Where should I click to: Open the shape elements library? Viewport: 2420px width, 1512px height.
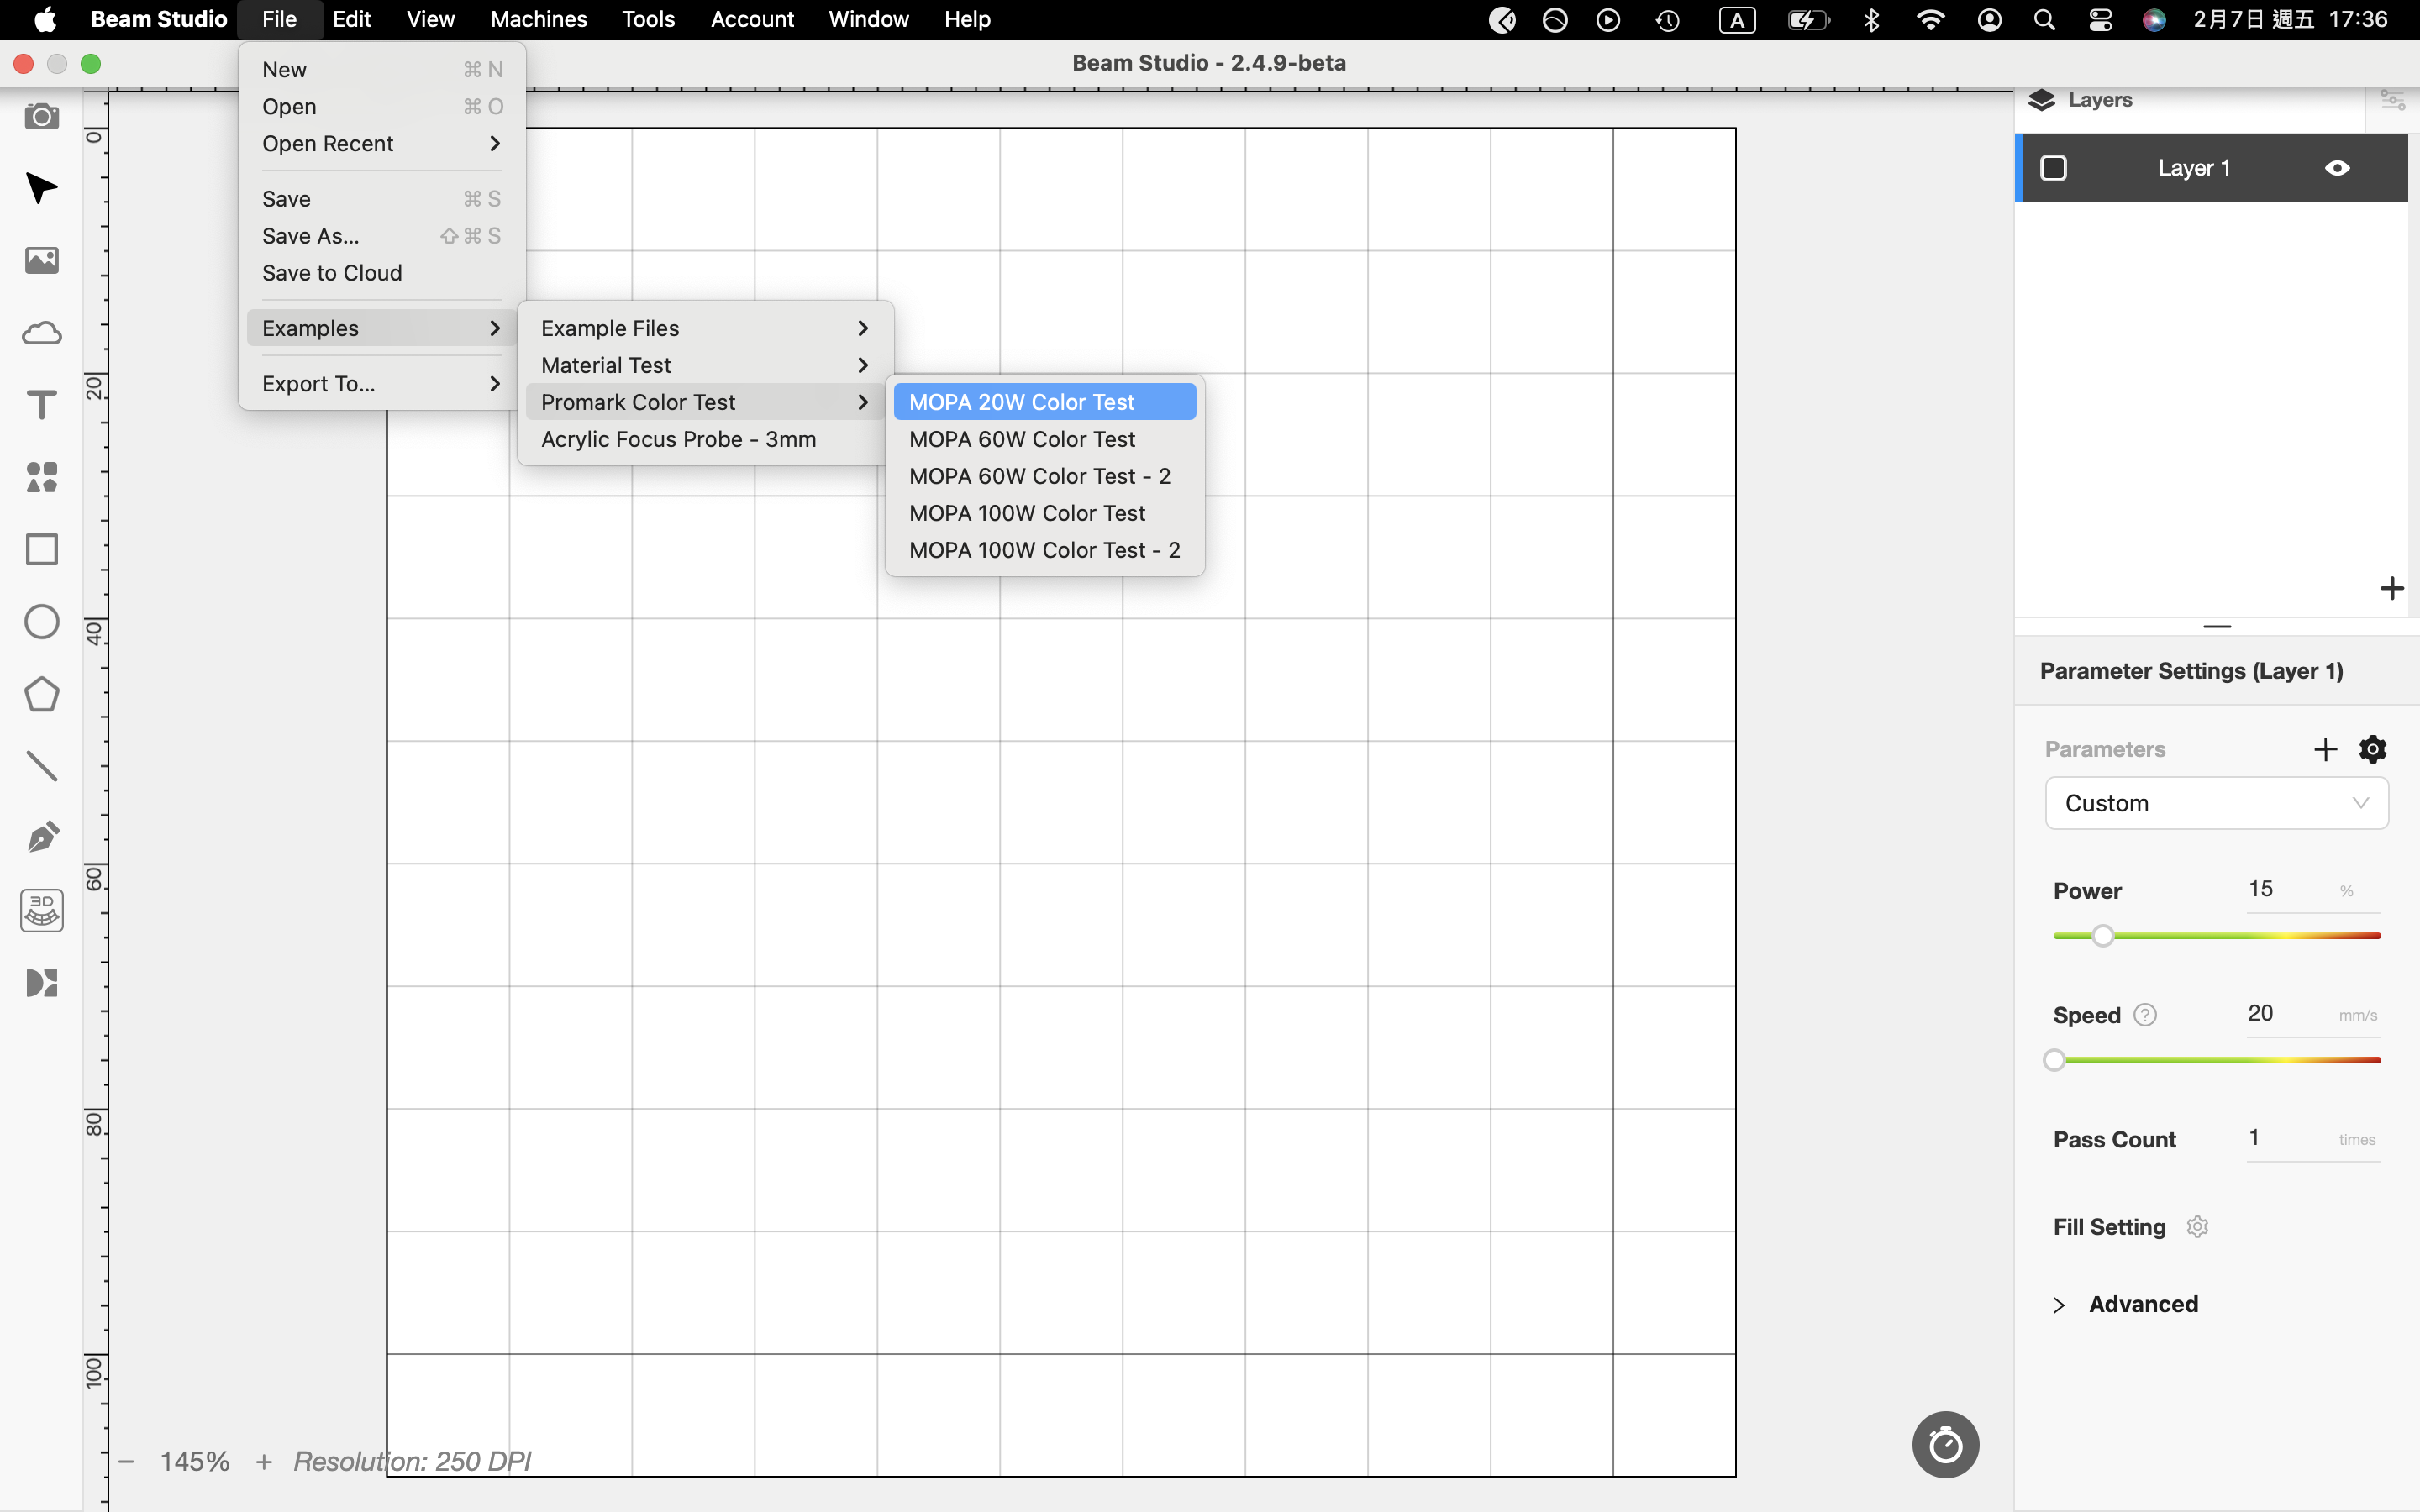coord(41,477)
